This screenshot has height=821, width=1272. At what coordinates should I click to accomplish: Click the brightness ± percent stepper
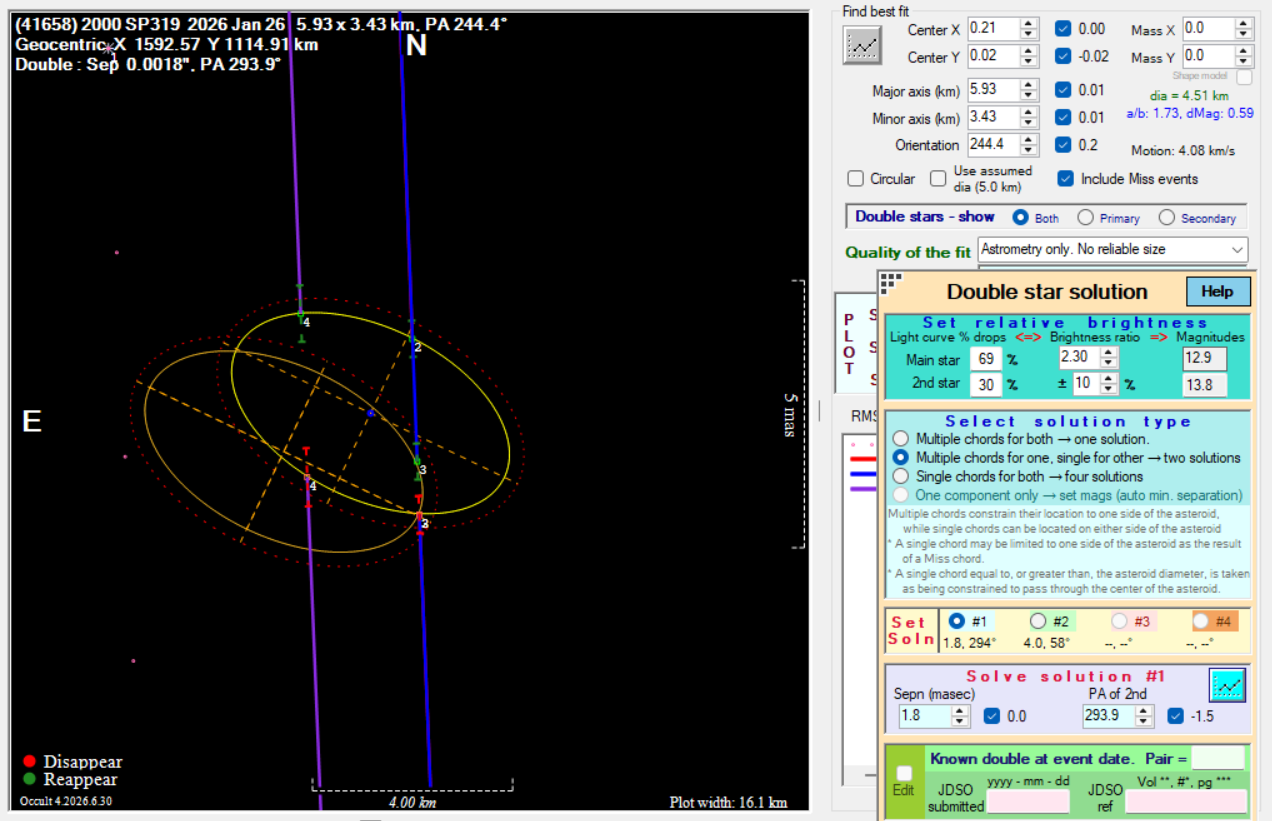click(x=1109, y=383)
